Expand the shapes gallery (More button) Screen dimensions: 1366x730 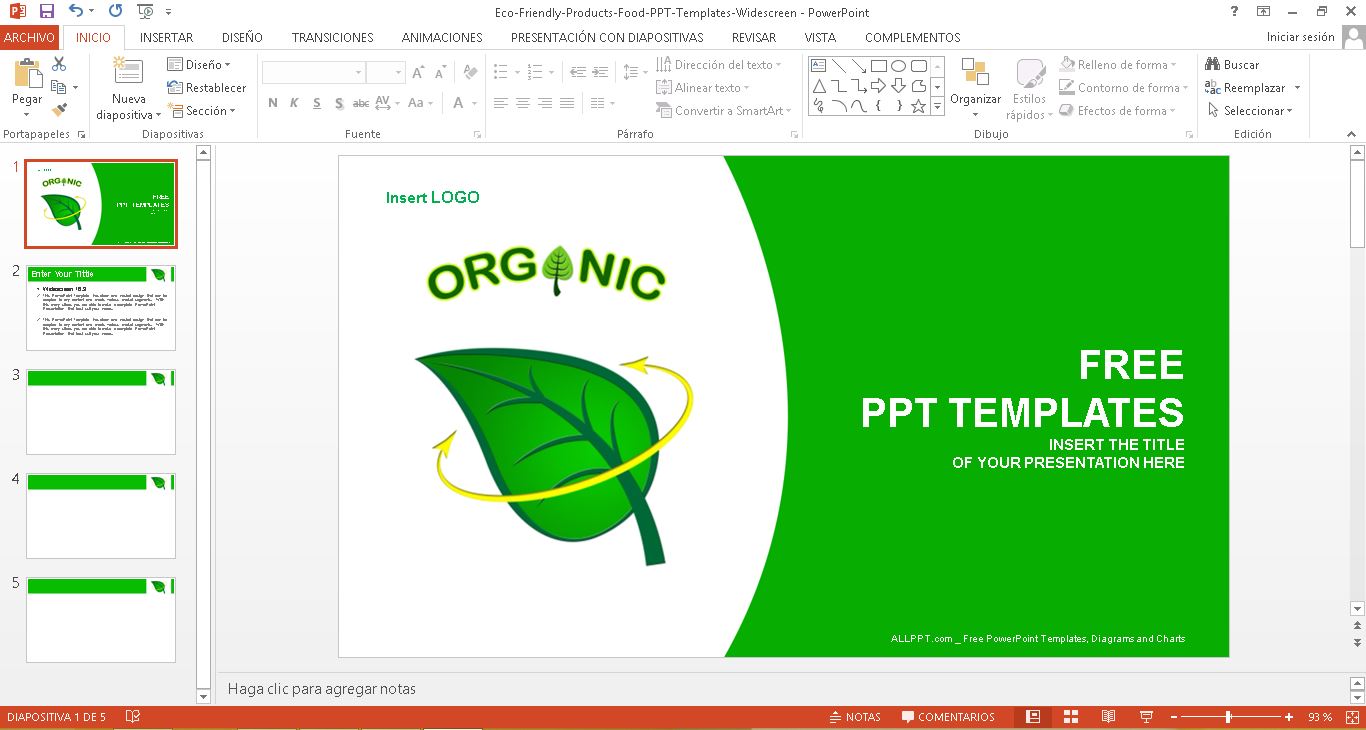[x=937, y=106]
